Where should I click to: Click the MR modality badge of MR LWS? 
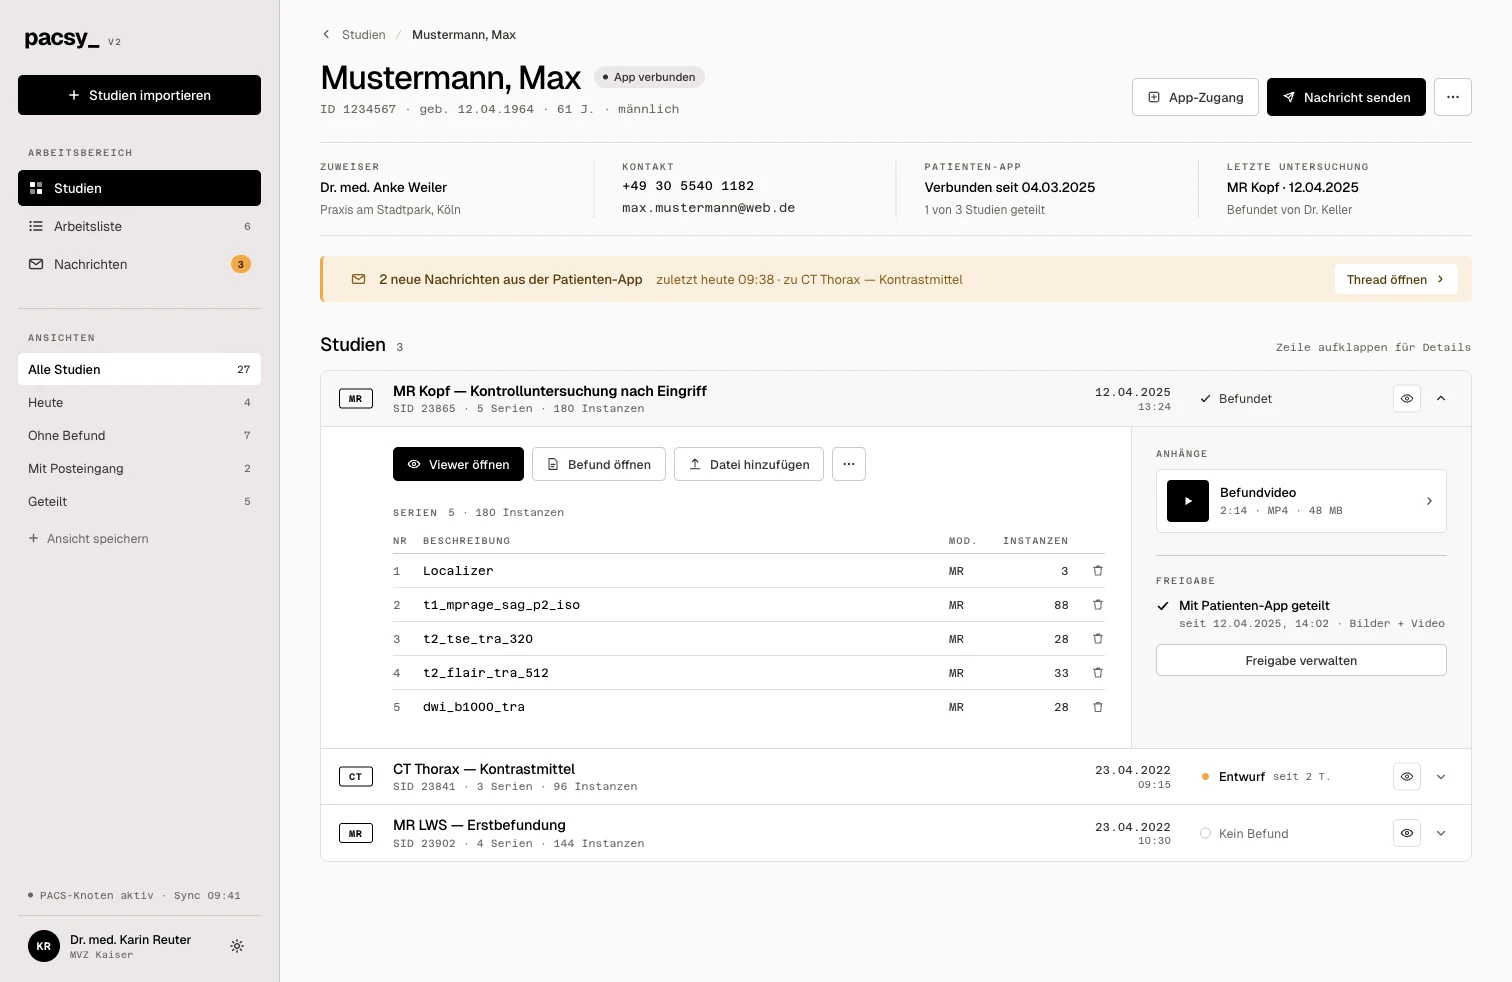[356, 833]
